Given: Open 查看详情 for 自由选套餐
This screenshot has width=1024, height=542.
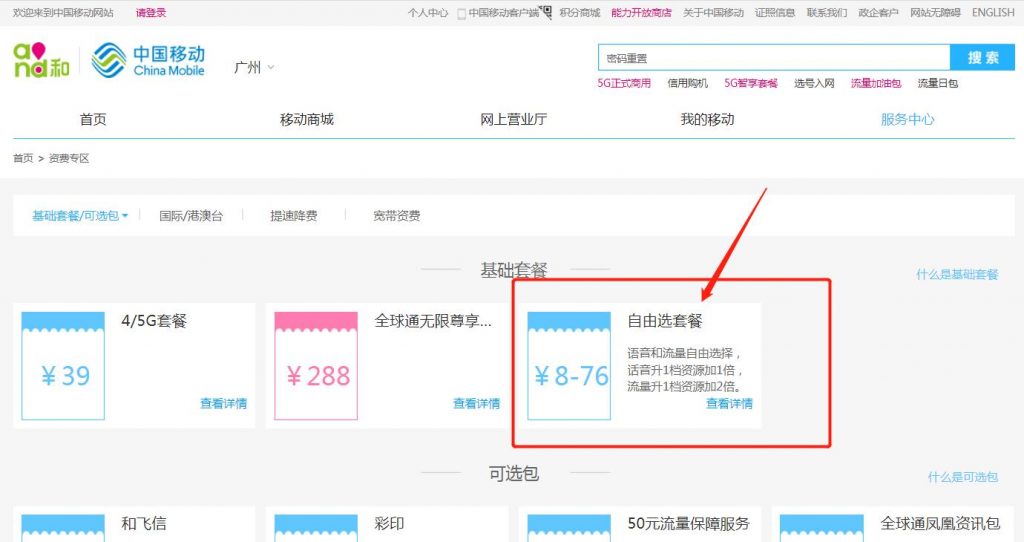Looking at the screenshot, I should tap(729, 404).
